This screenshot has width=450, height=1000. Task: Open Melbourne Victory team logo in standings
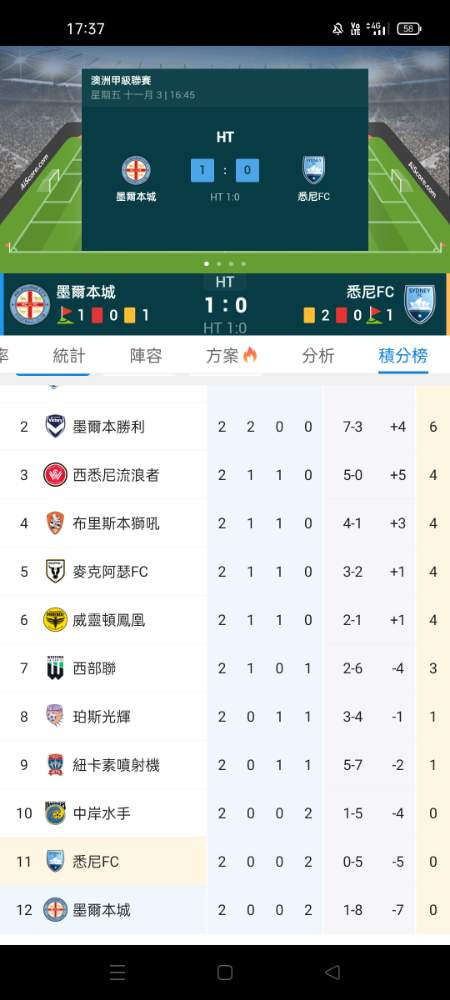point(55,426)
